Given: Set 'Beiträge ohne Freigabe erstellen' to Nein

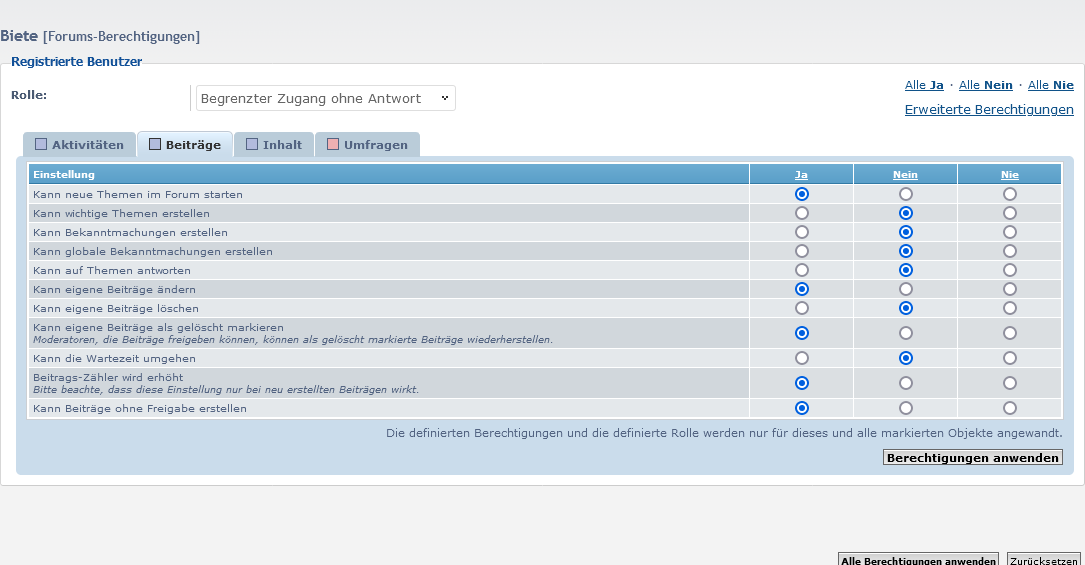Looking at the screenshot, I should [905, 408].
